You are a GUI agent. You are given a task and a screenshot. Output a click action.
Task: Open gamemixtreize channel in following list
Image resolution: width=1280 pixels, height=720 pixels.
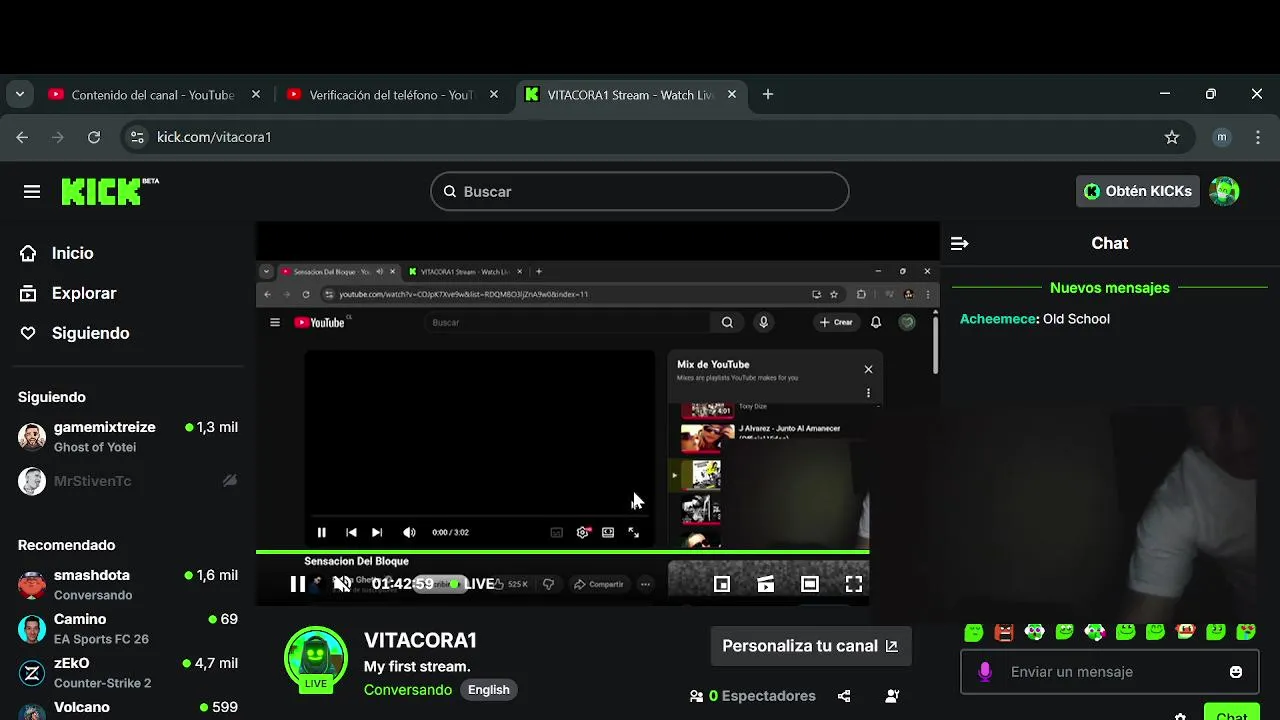point(128,437)
